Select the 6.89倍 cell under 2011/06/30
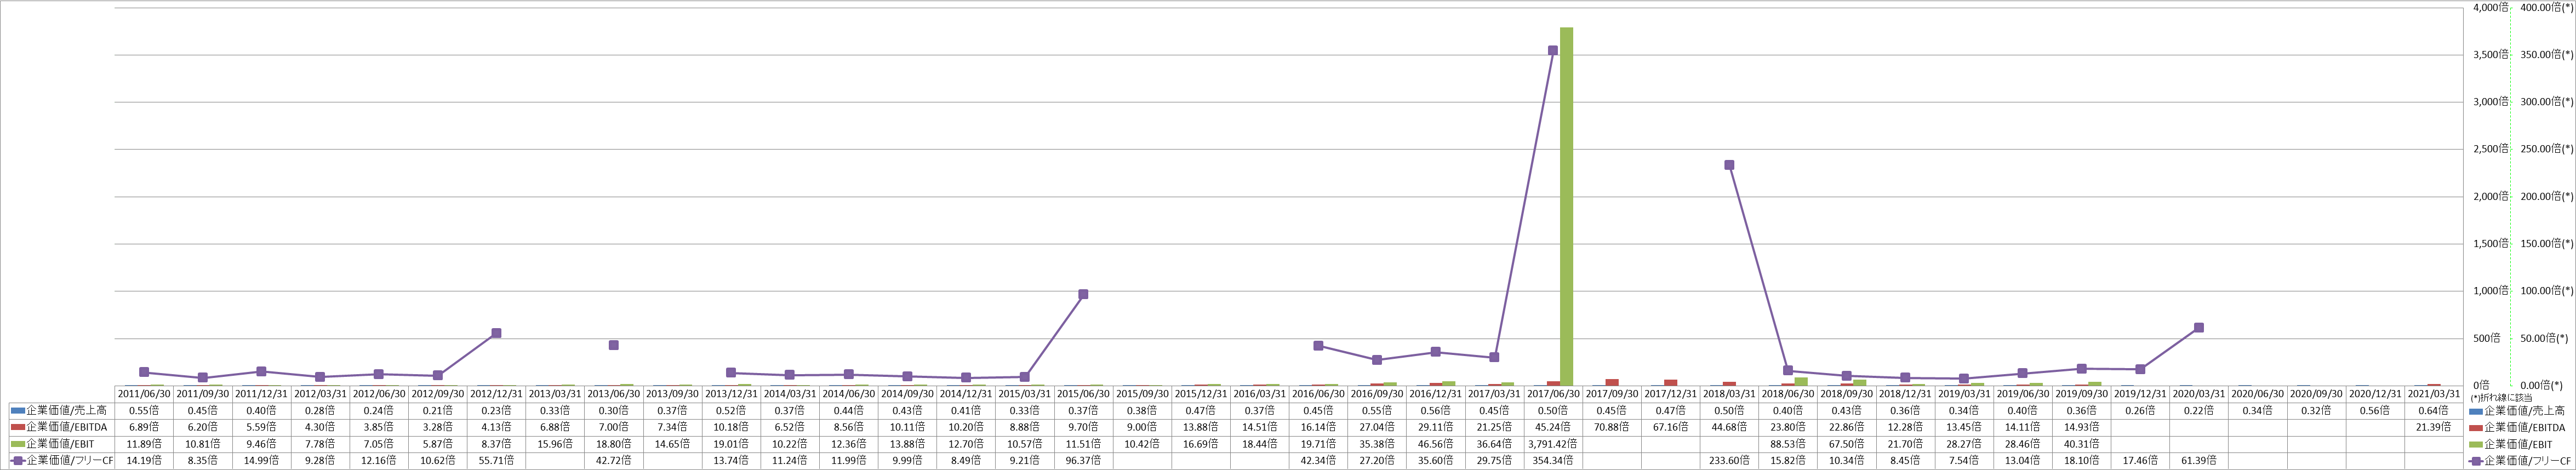The image size is (2576, 470). (144, 427)
